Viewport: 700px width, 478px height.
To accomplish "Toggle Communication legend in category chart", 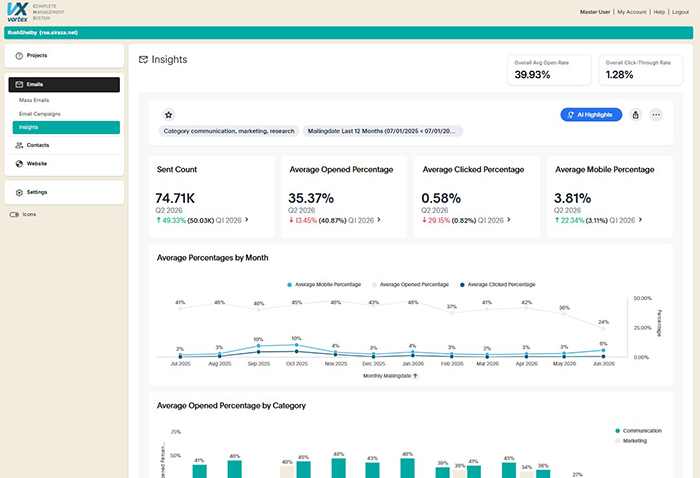I will tap(638, 431).
